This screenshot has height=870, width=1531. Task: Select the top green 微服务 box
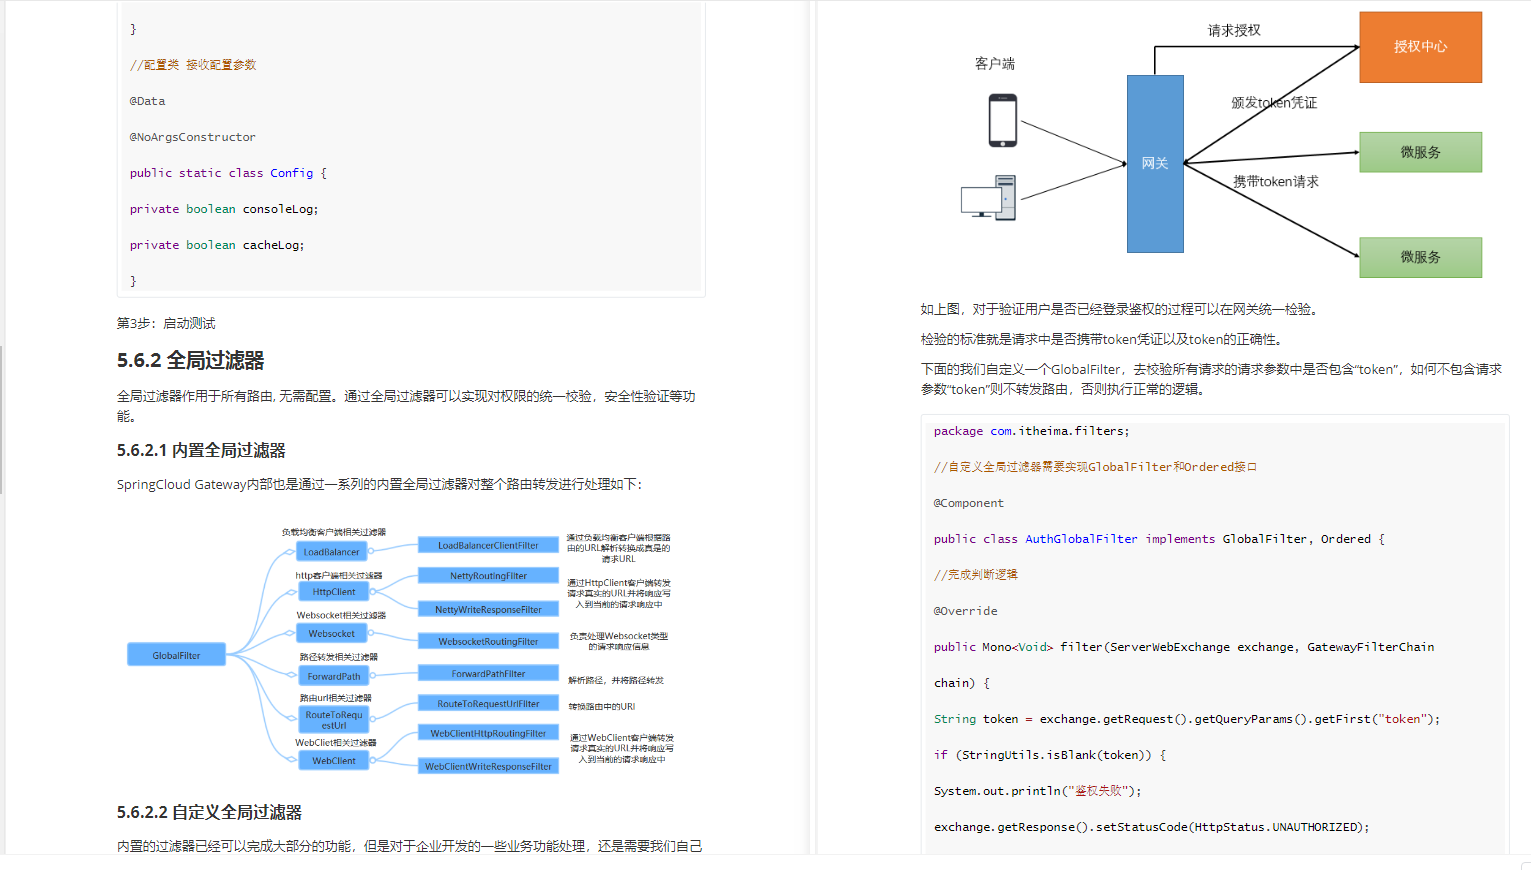pyautogui.click(x=1420, y=151)
